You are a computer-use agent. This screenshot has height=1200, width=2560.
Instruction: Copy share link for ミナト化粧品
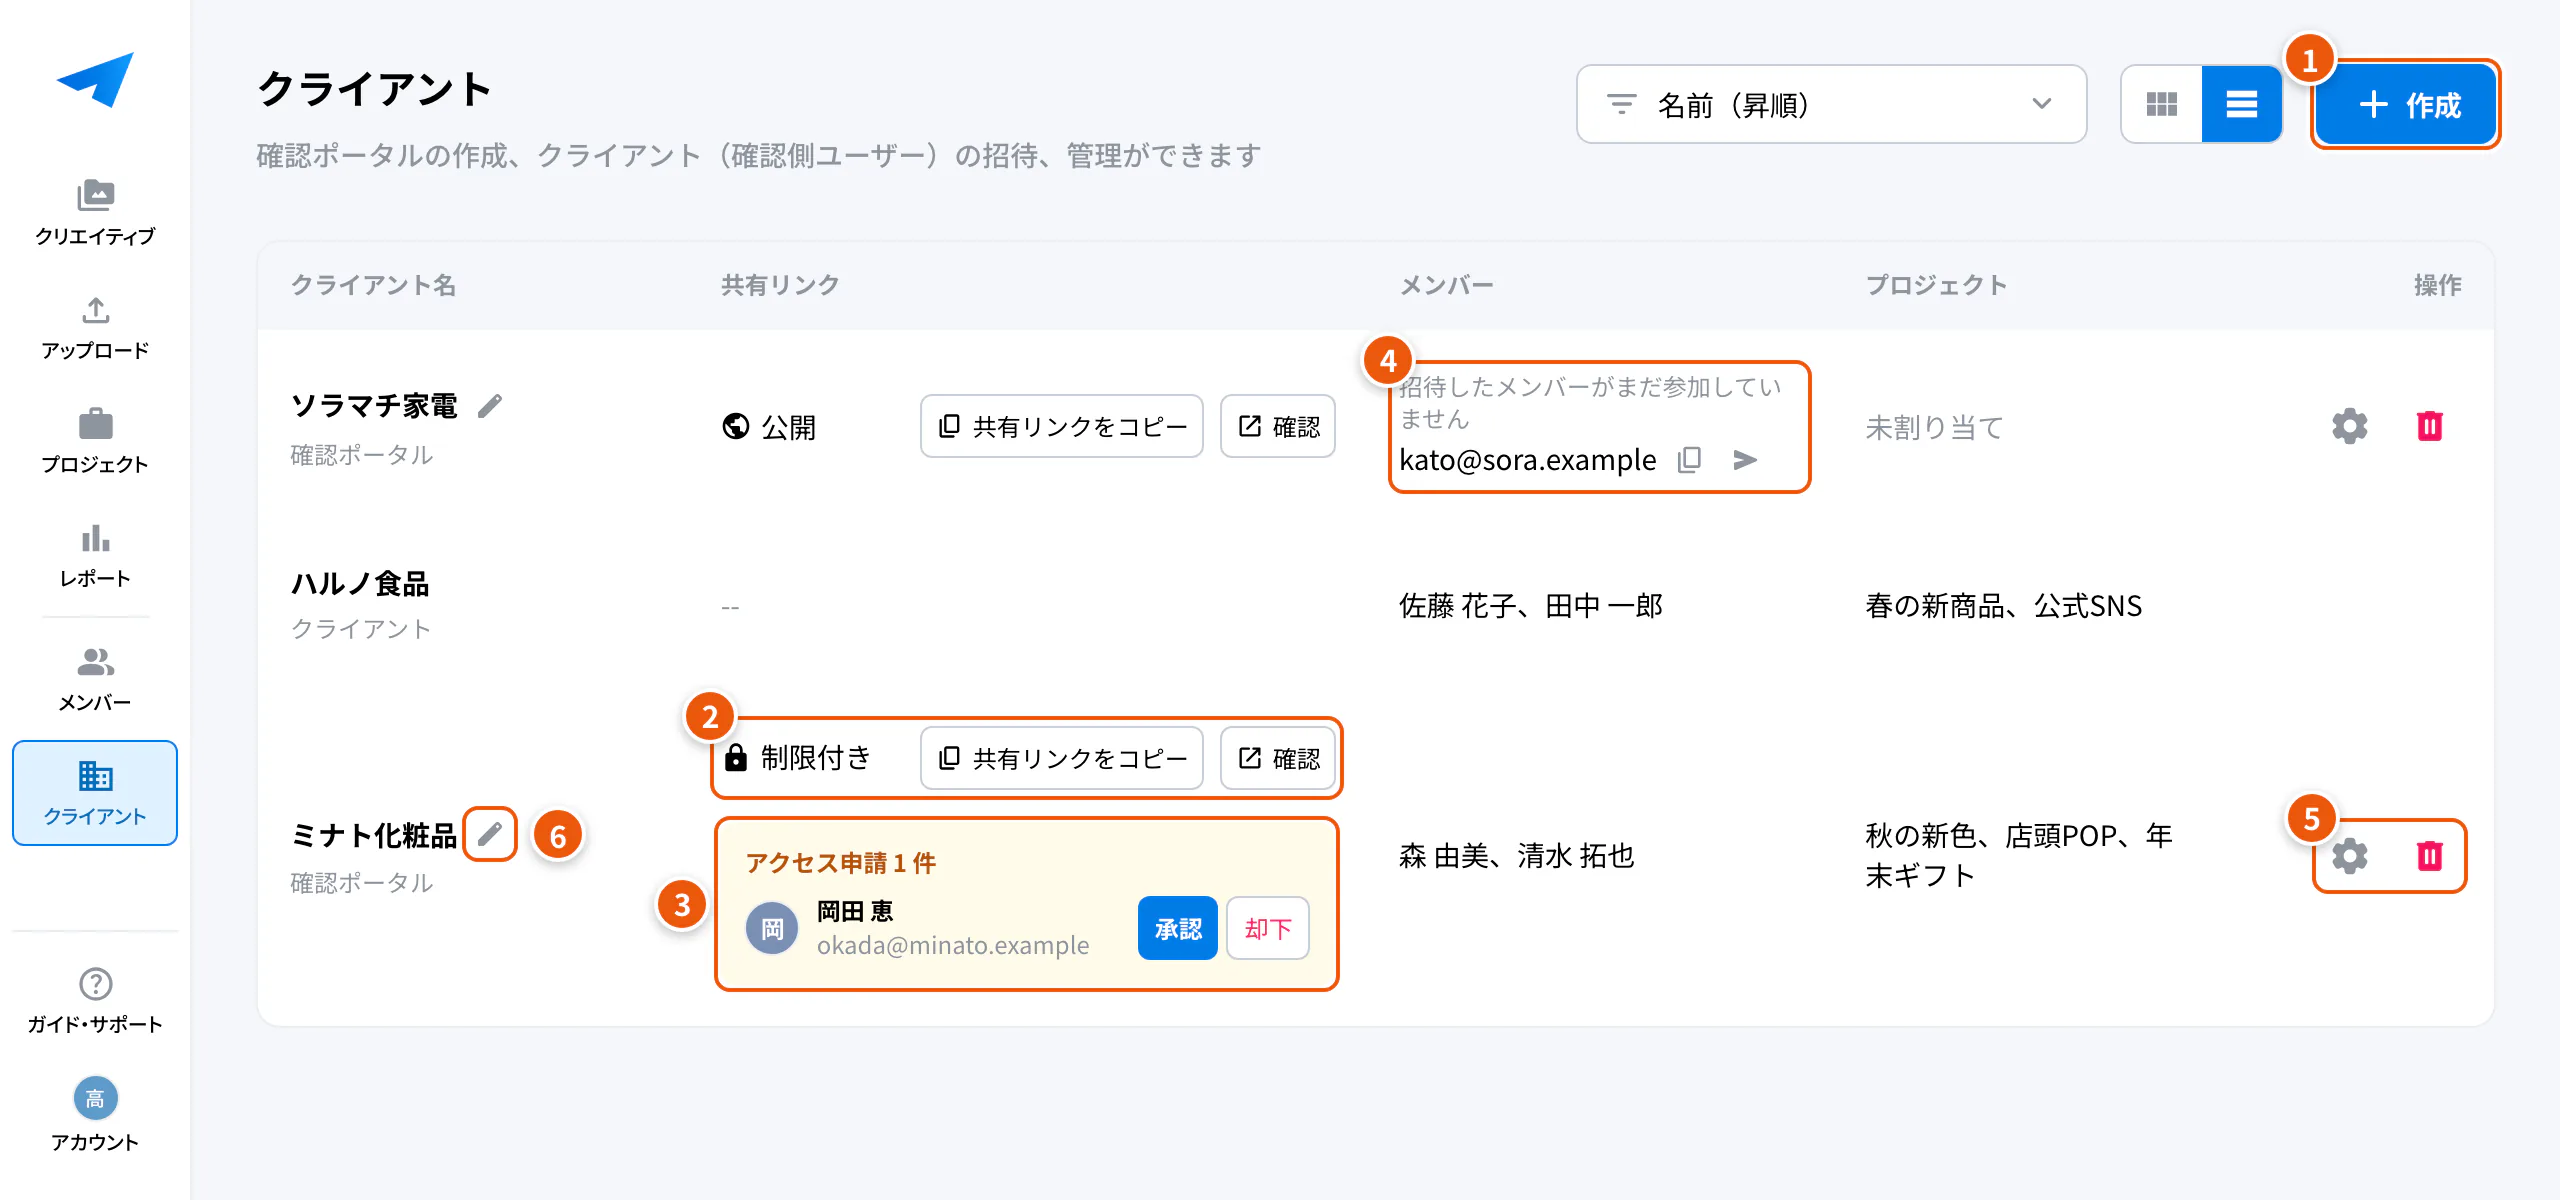(1062, 758)
